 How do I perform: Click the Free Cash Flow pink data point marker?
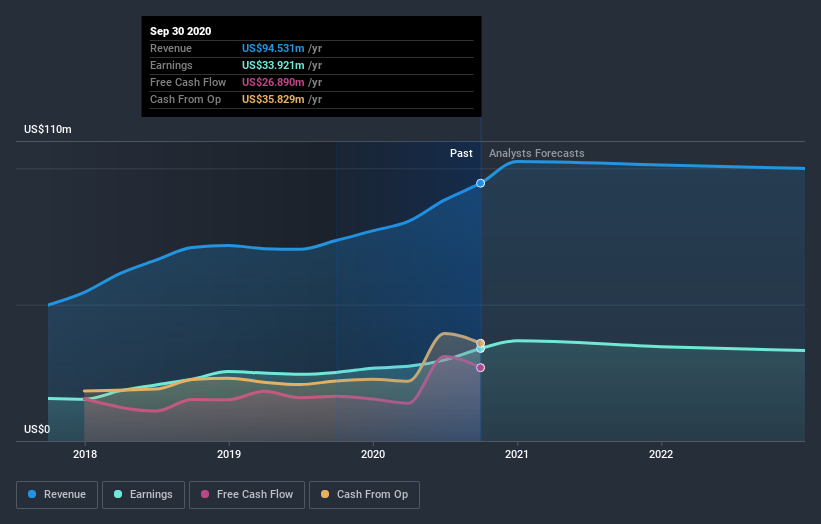coord(481,367)
